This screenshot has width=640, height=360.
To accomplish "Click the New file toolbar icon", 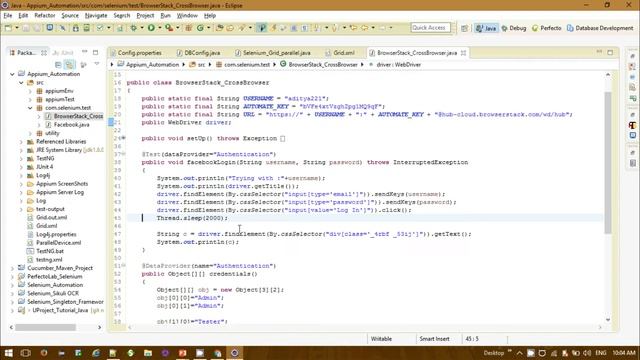I will coord(8,28).
